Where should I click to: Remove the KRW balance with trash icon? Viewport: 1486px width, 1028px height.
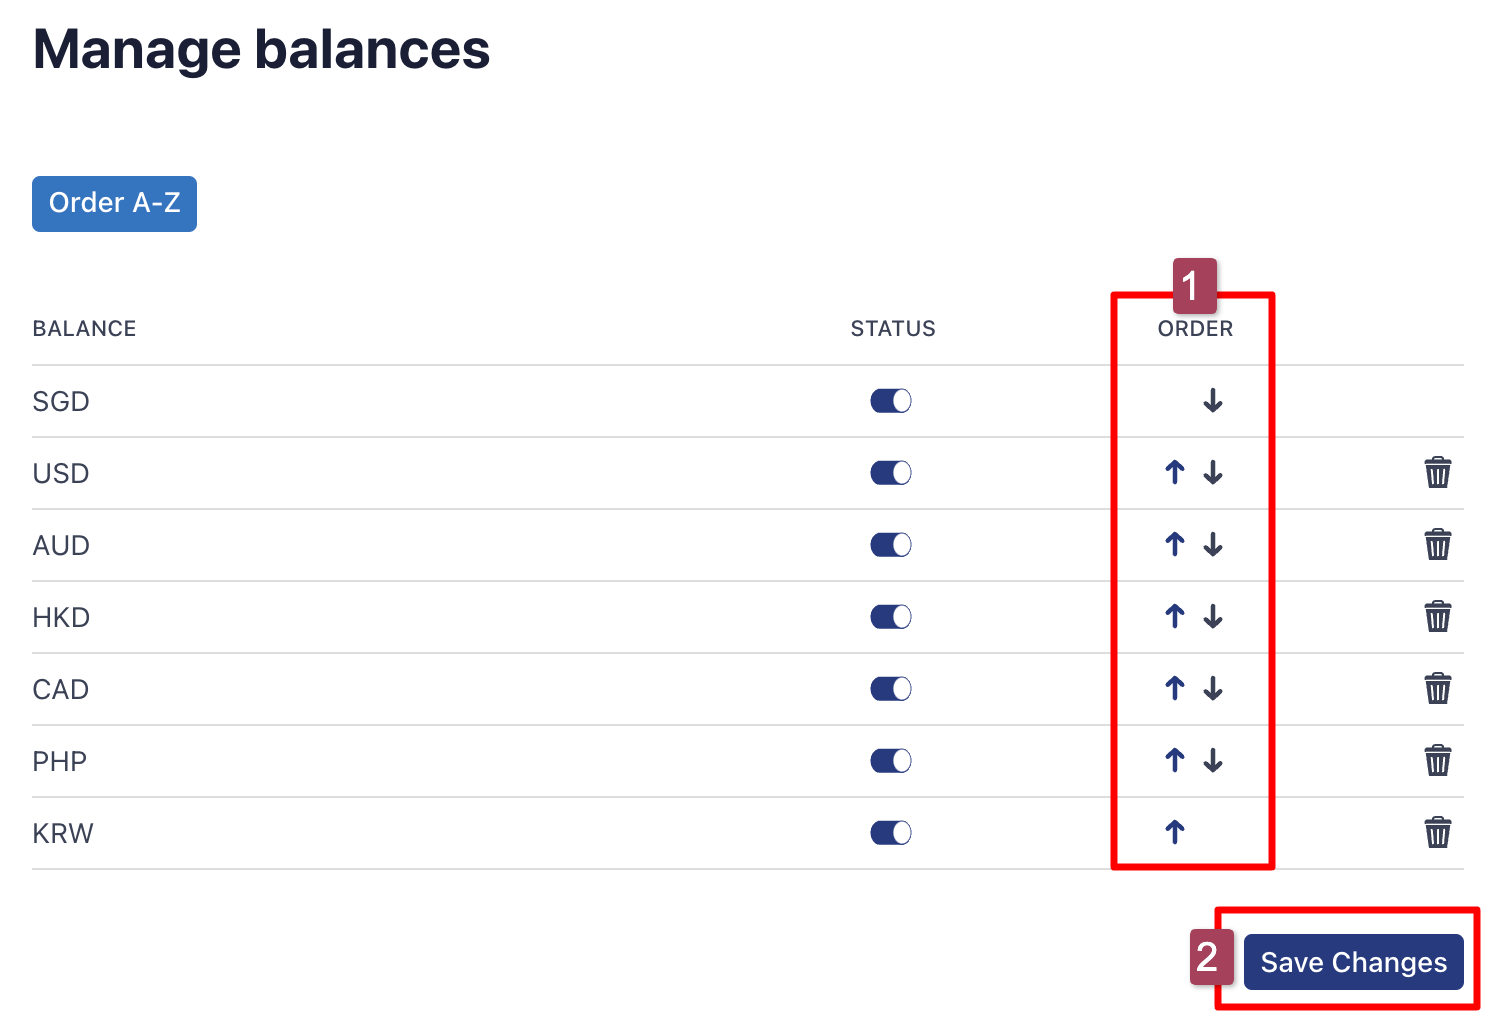coord(1437,832)
